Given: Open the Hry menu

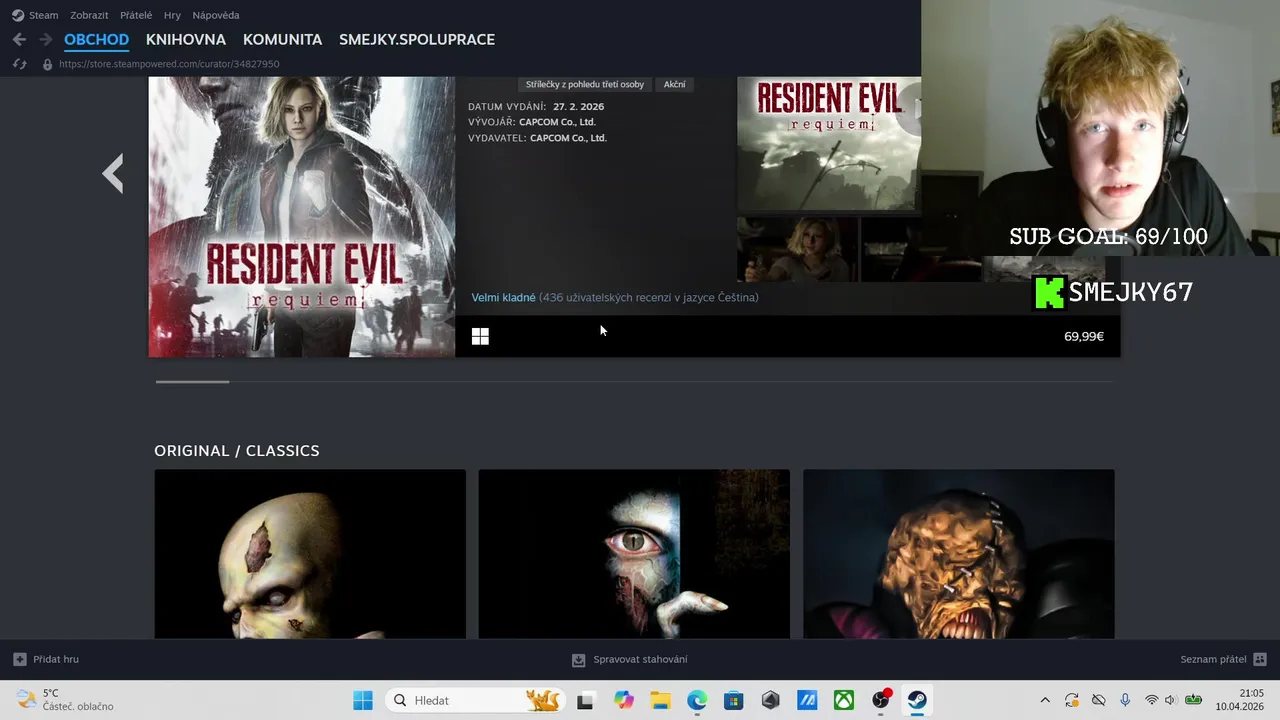Looking at the screenshot, I should pos(172,15).
